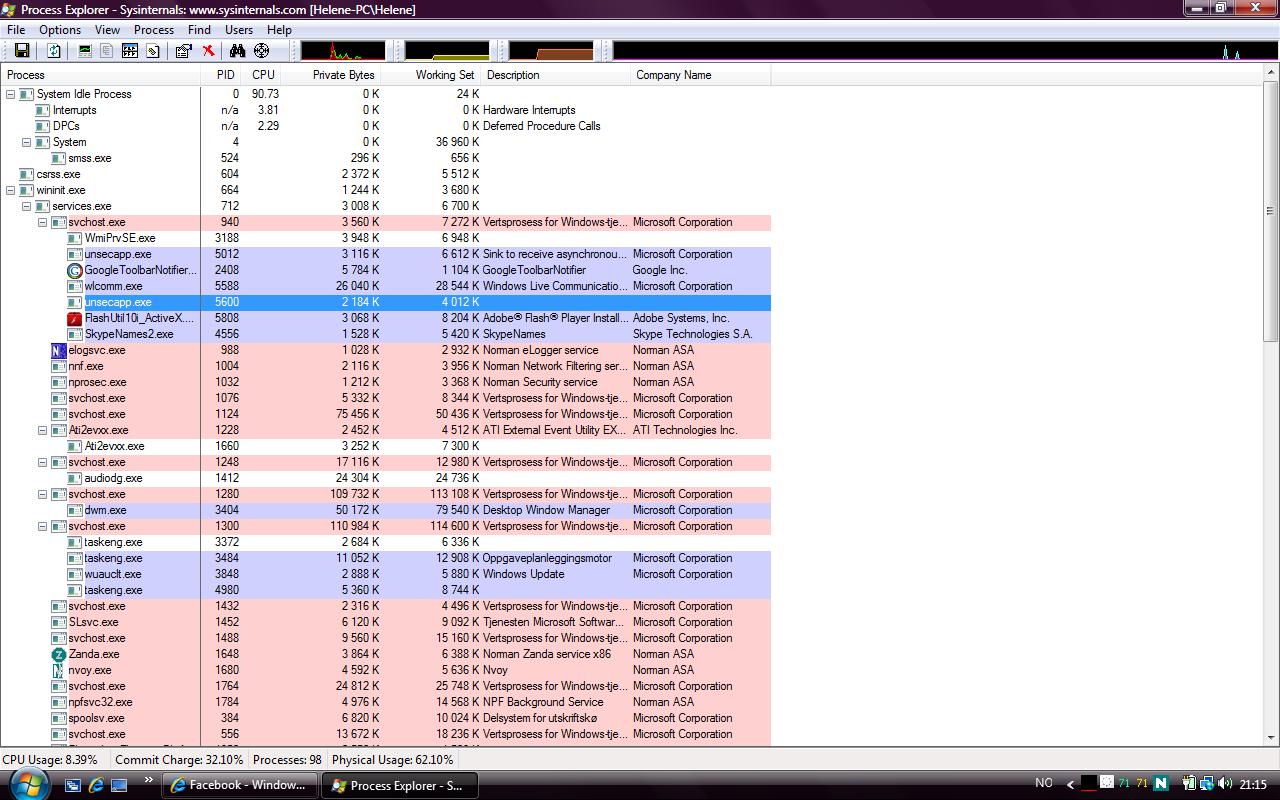Click the scrollbar down arrow
The width and height of the screenshot is (1280, 800).
click(1271, 738)
